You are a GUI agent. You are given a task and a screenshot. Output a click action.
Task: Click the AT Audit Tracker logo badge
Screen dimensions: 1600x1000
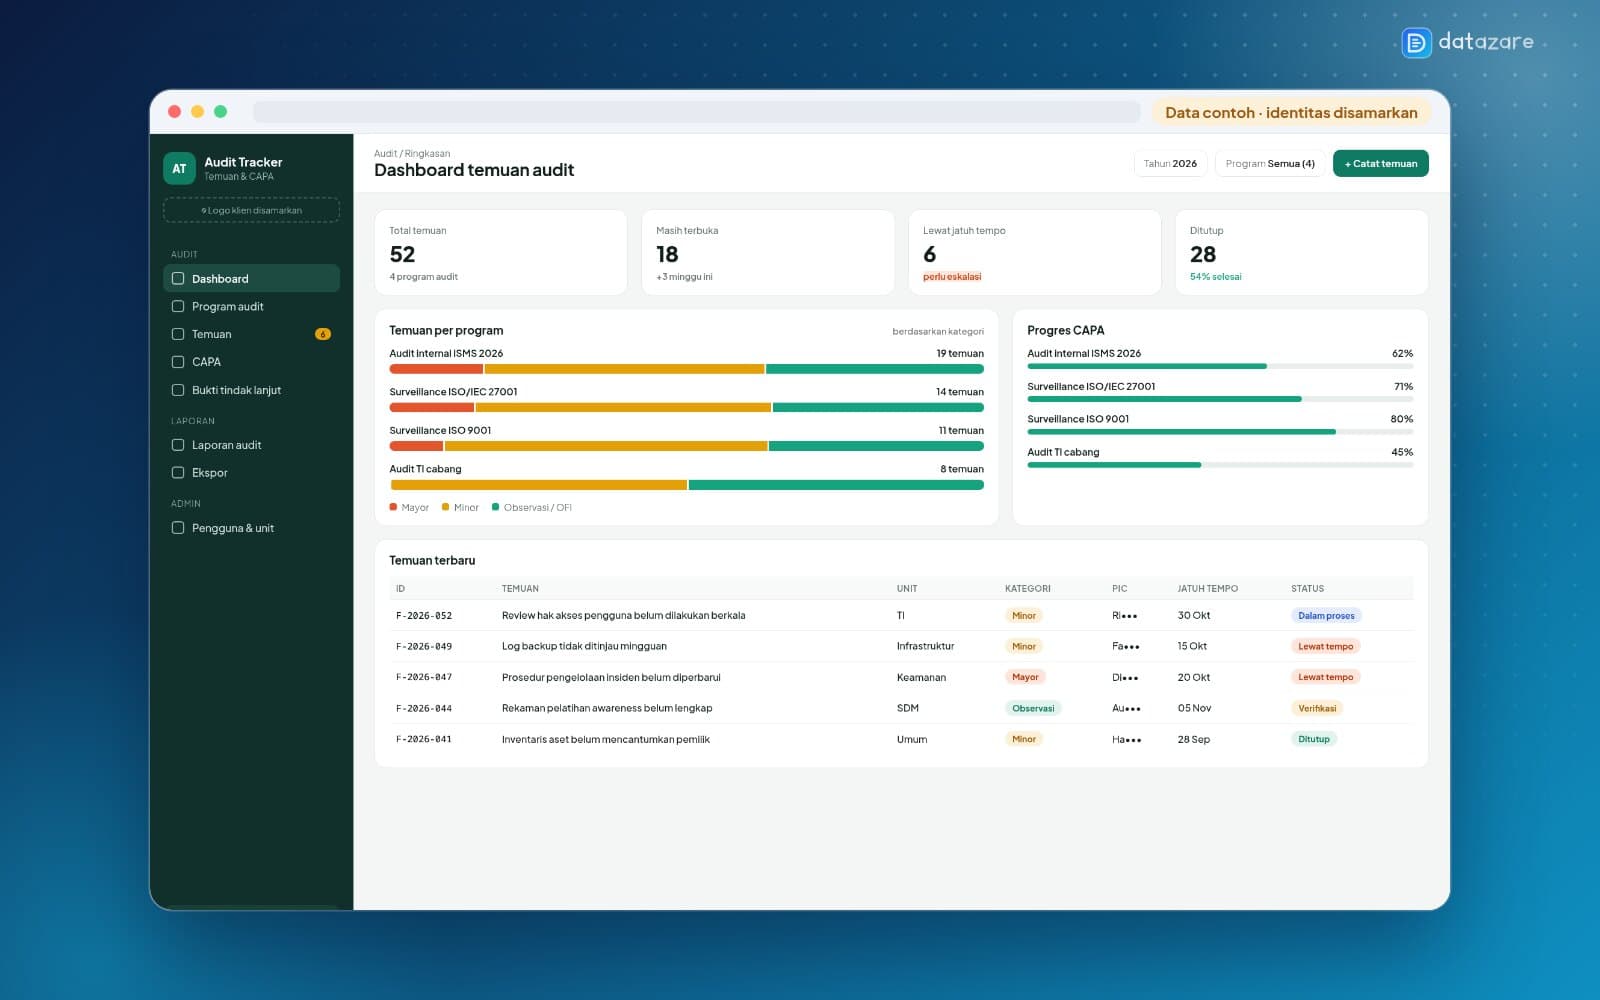tap(179, 169)
